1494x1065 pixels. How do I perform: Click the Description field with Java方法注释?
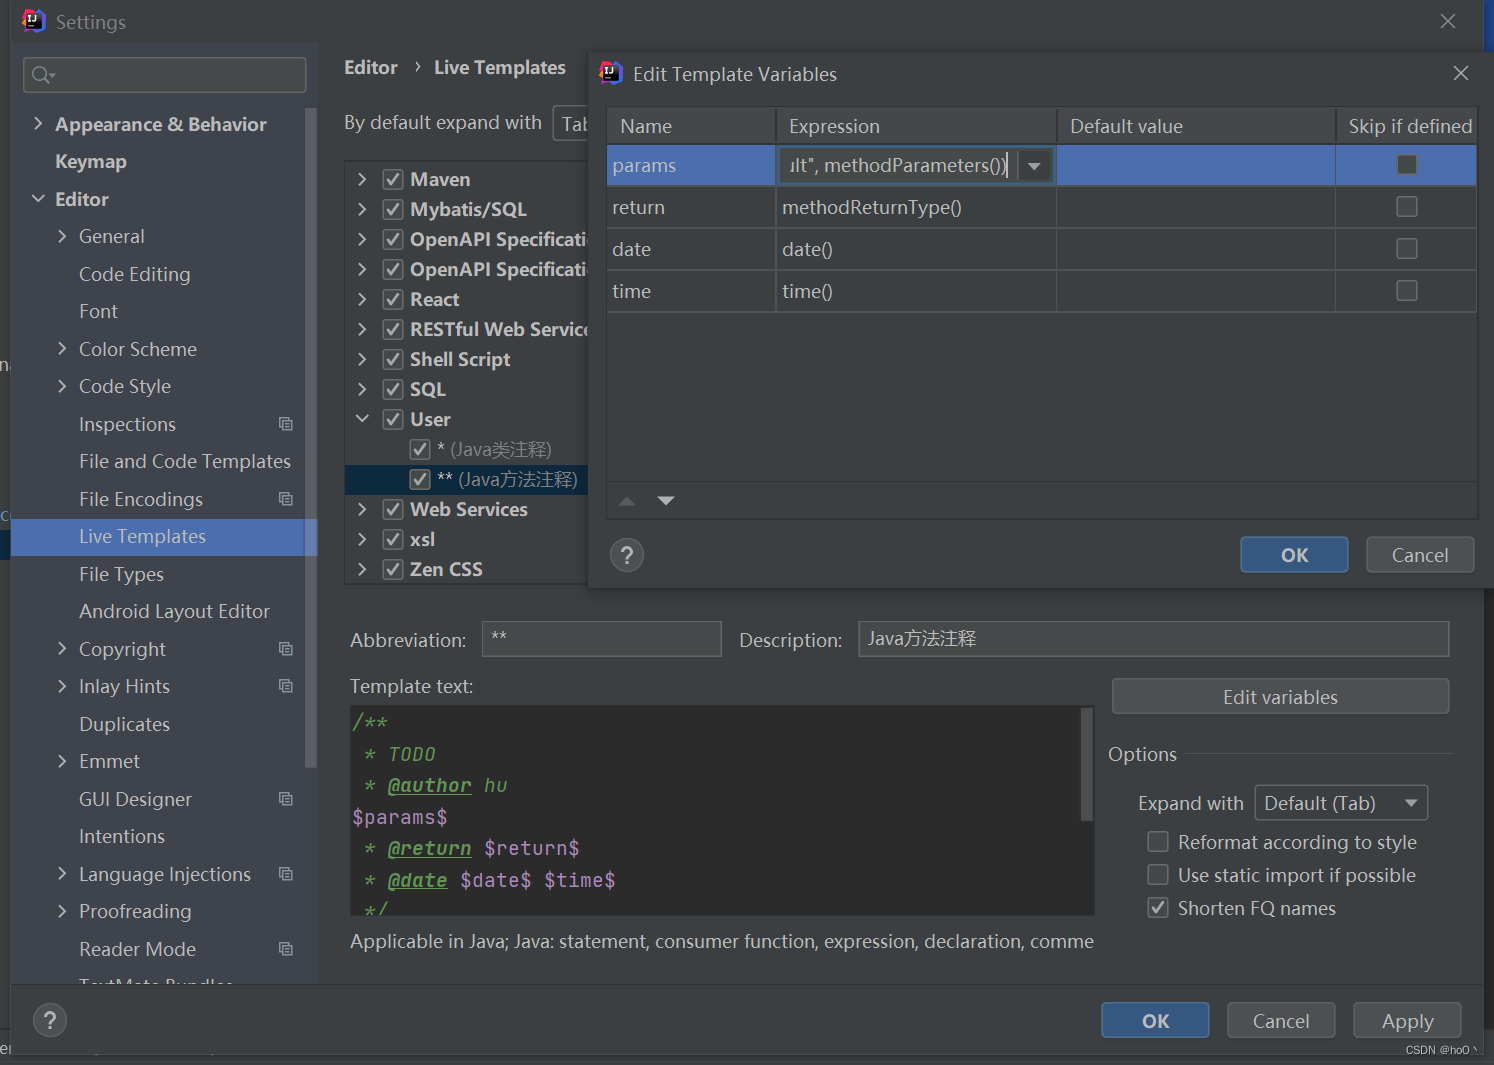(1154, 639)
